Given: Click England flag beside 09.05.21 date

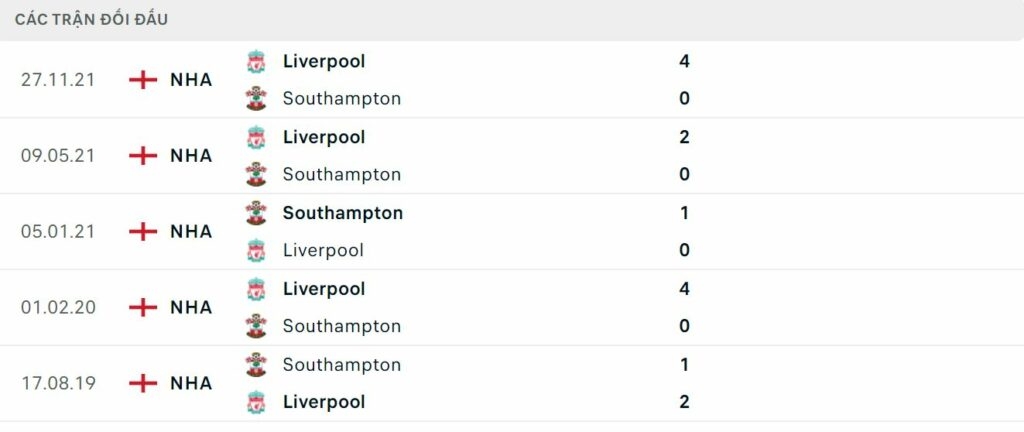Looking at the screenshot, I should 144,155.
